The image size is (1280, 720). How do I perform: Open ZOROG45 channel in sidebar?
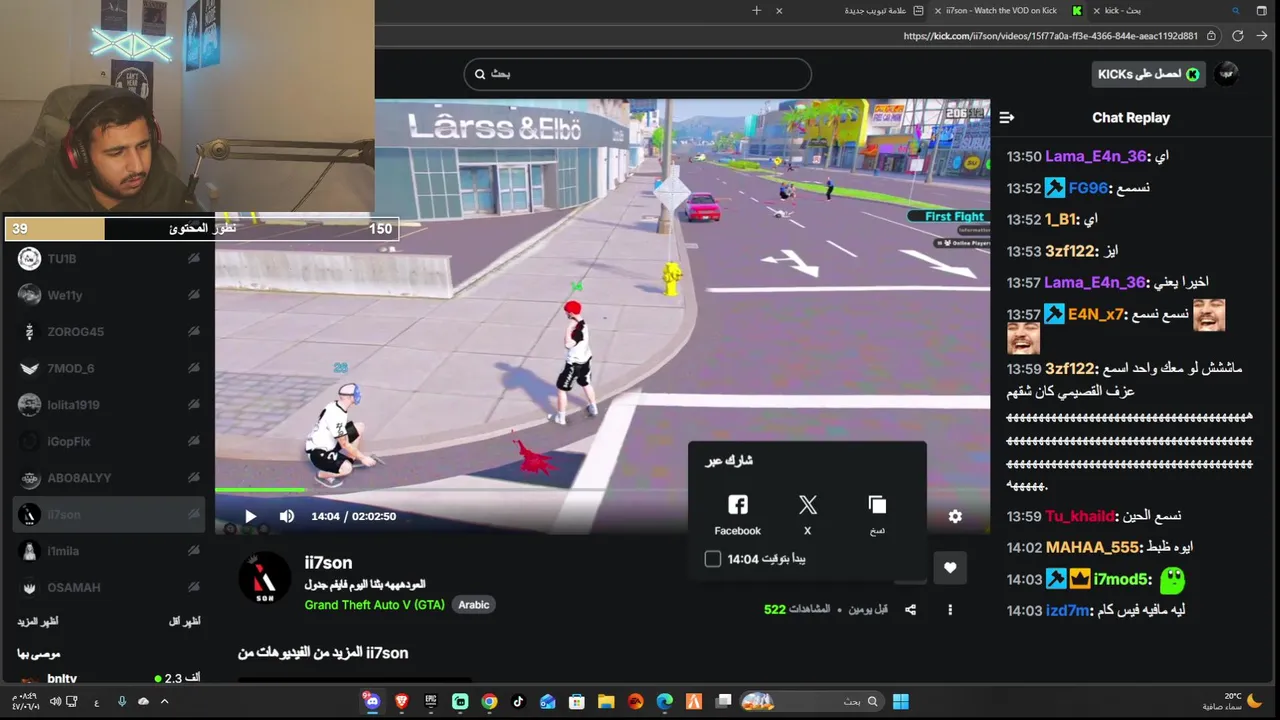click(111, 331)
